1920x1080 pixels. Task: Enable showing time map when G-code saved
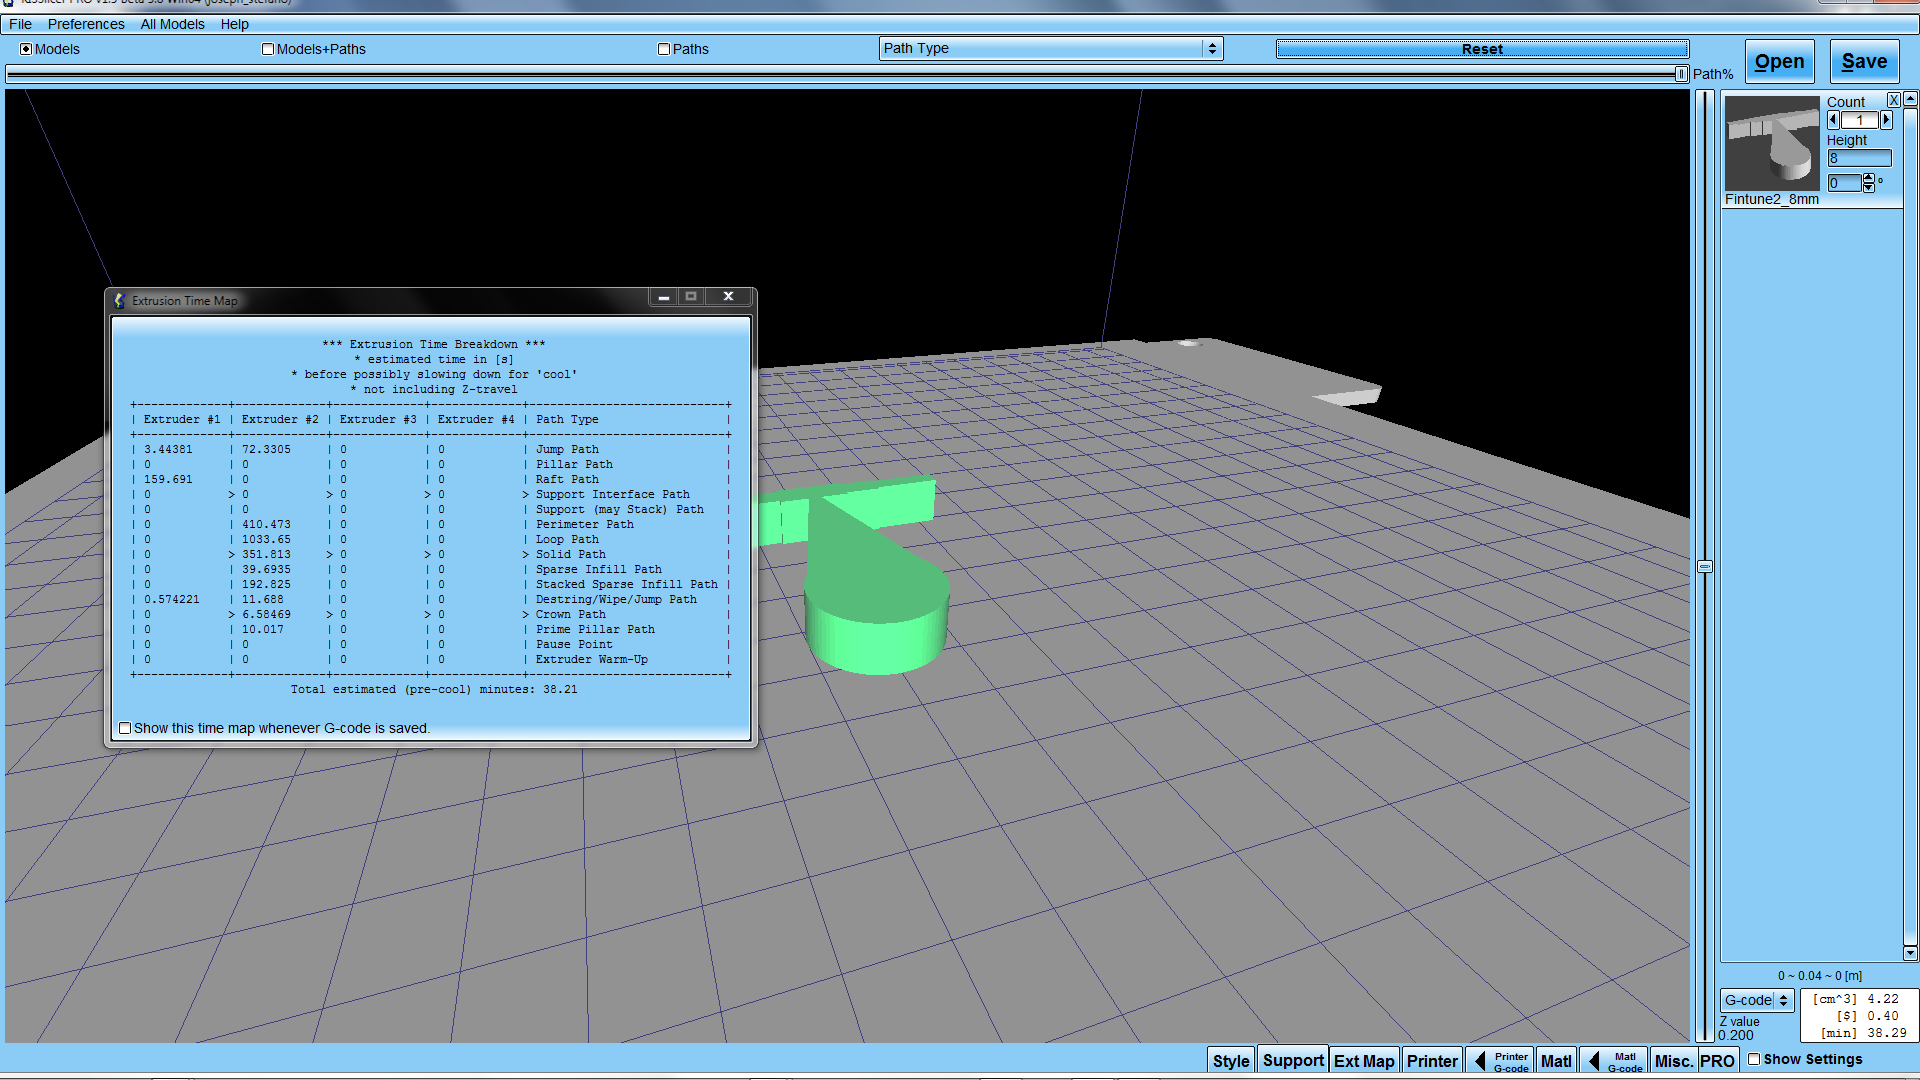(125, 728)
